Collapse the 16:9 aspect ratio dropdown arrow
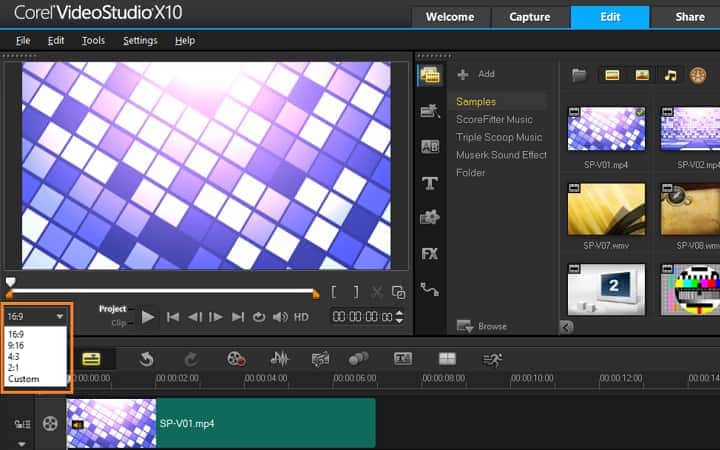 click(60, 317)
